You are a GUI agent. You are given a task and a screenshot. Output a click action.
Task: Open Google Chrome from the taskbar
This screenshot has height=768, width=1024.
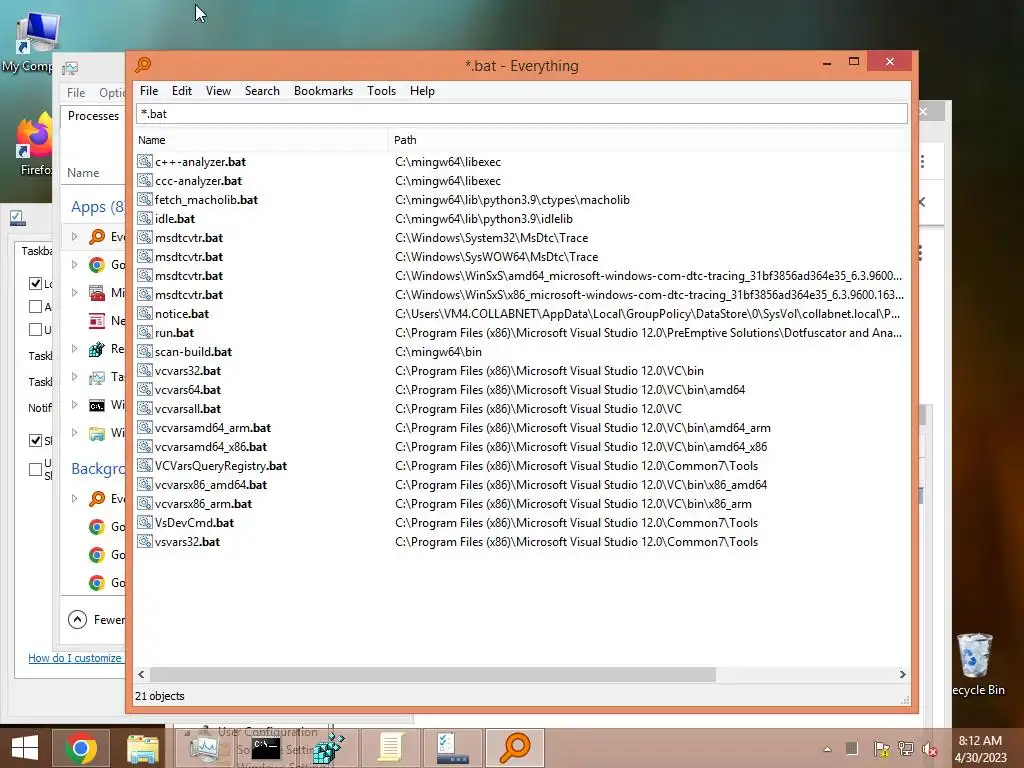81,748
